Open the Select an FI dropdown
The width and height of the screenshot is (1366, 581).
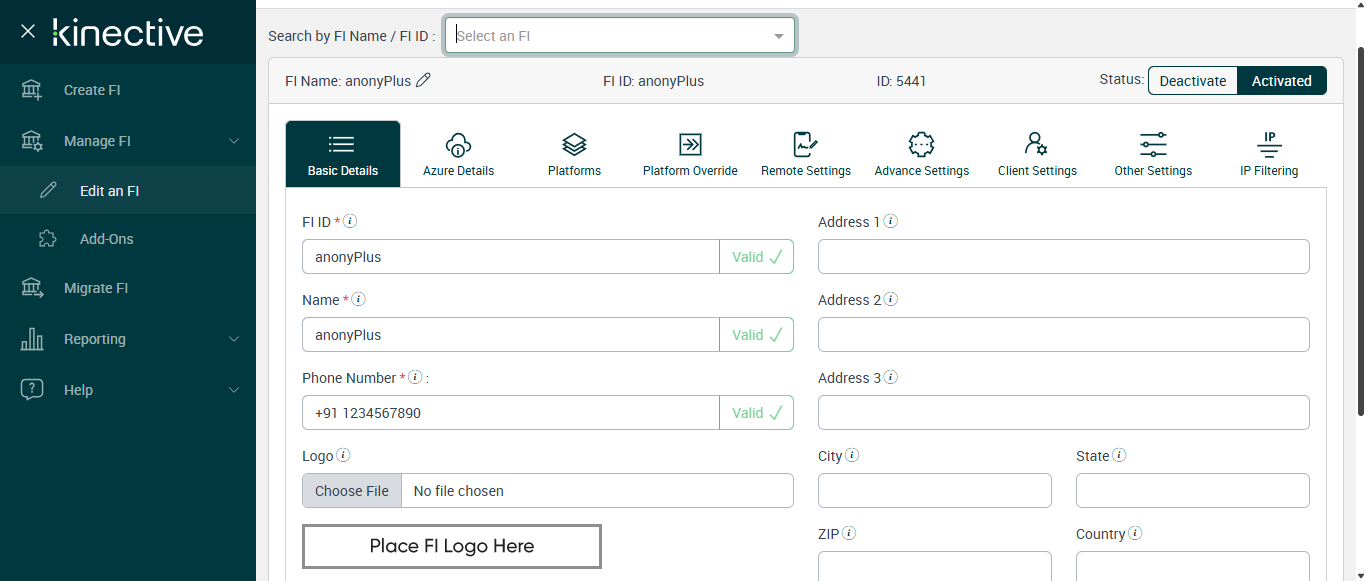[620, 35]
